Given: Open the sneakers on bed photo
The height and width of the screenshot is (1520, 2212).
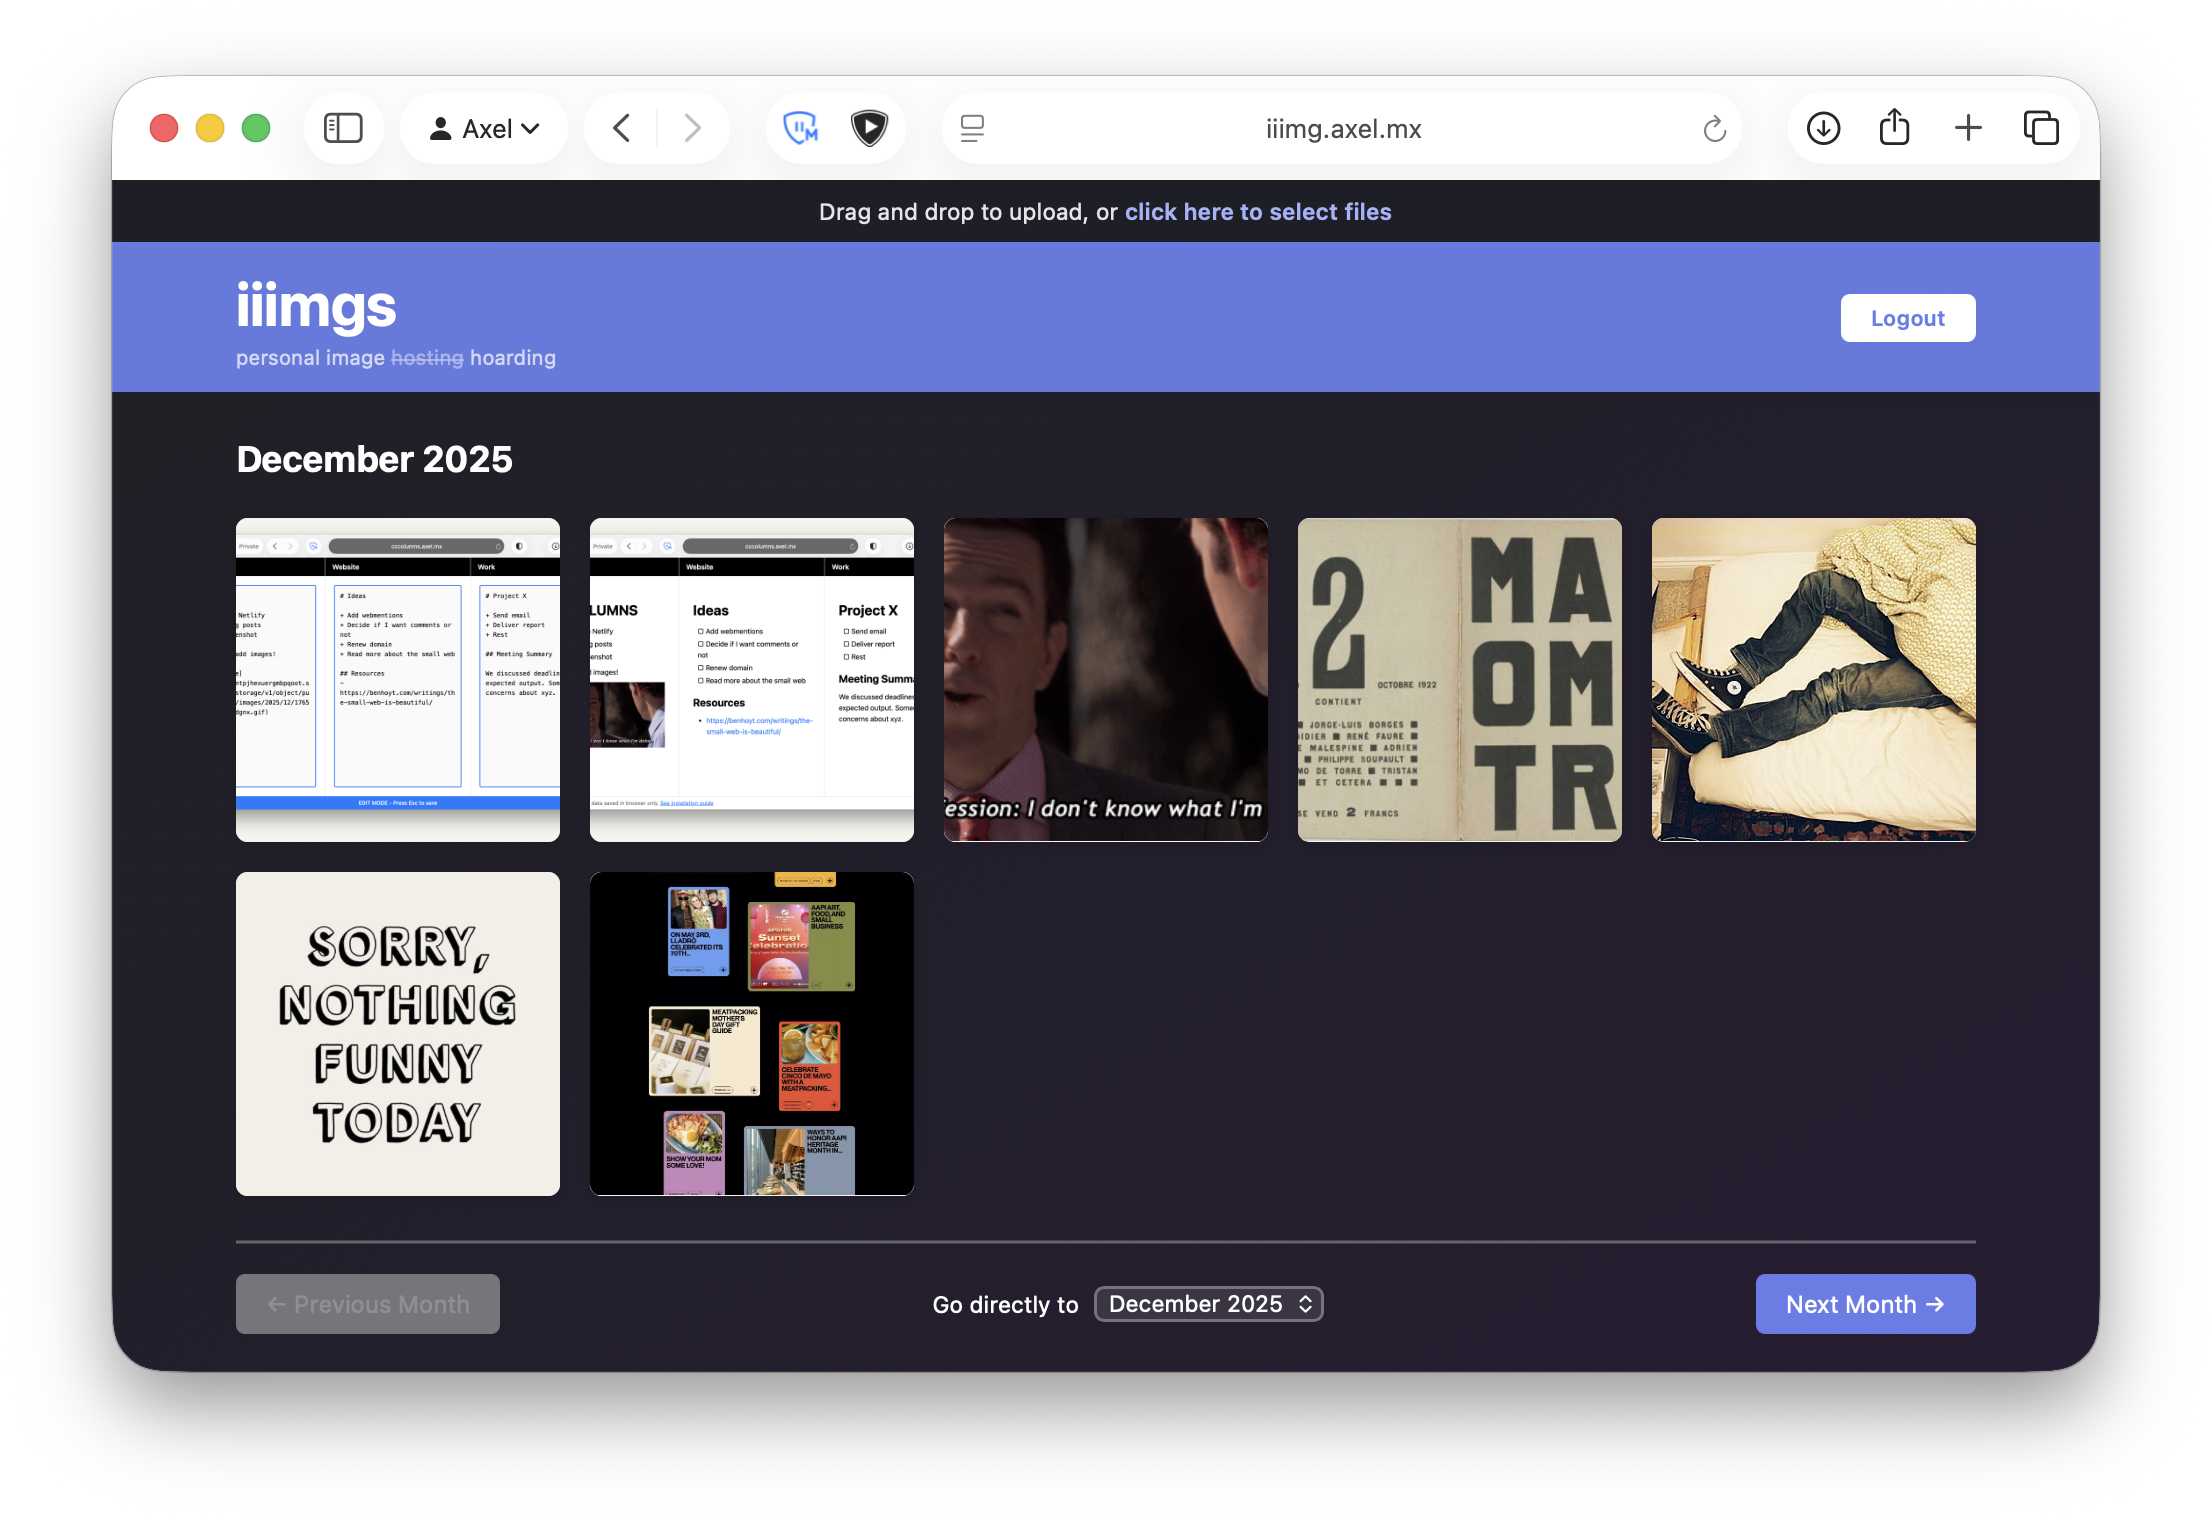Looking at the screenshot, I should (x=1813, y=680).
